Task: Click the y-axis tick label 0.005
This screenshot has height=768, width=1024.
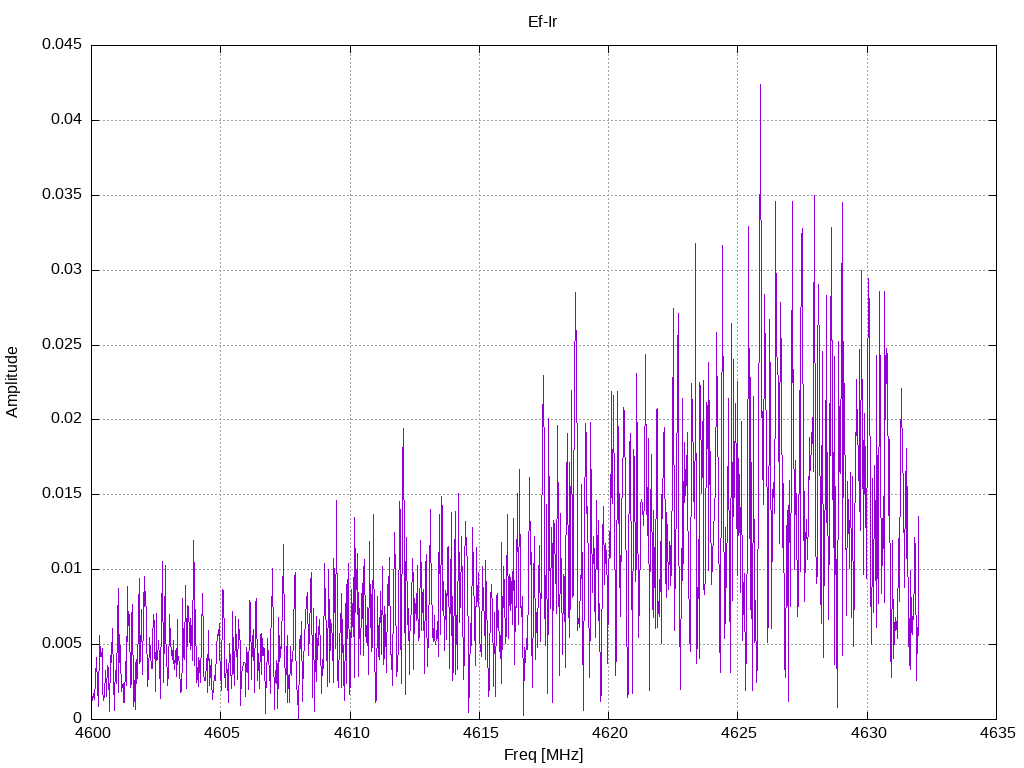Action: pyautogui.click(x=62, y=643)
